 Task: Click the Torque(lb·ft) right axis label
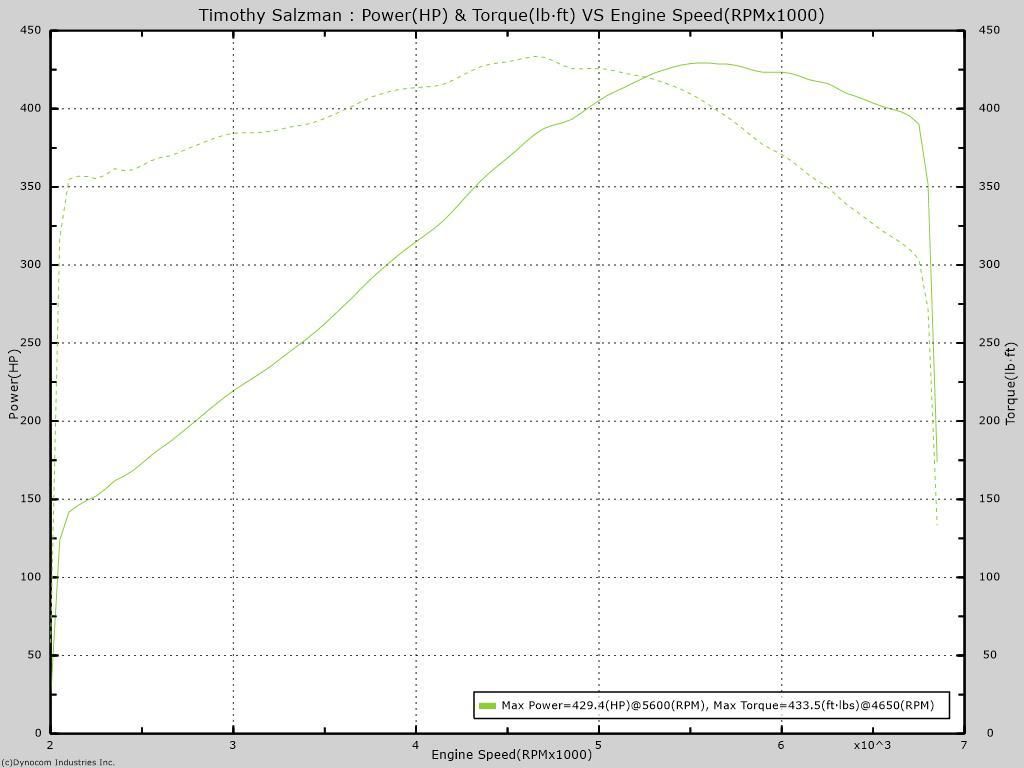[1011, 384]
